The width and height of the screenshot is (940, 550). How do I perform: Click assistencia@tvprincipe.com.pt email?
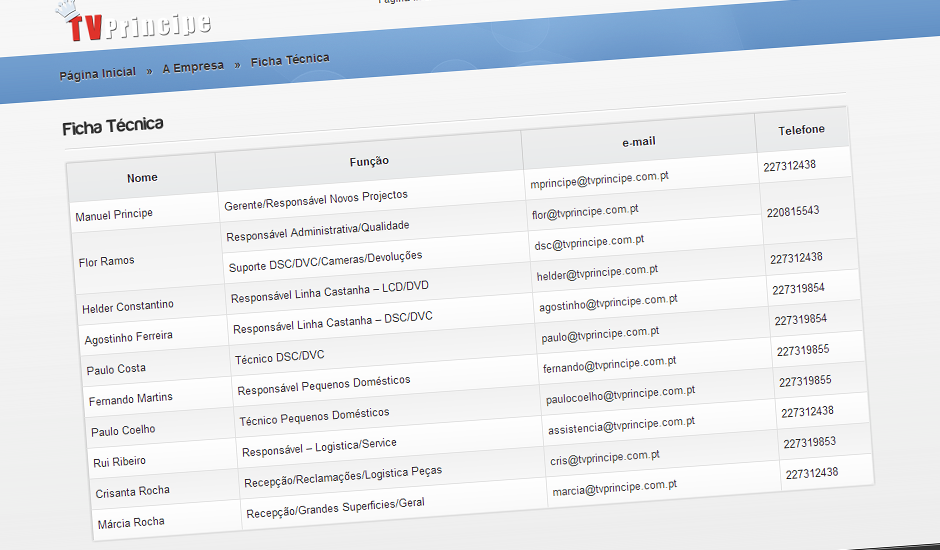pyautogui.click(x=622, y=425)
